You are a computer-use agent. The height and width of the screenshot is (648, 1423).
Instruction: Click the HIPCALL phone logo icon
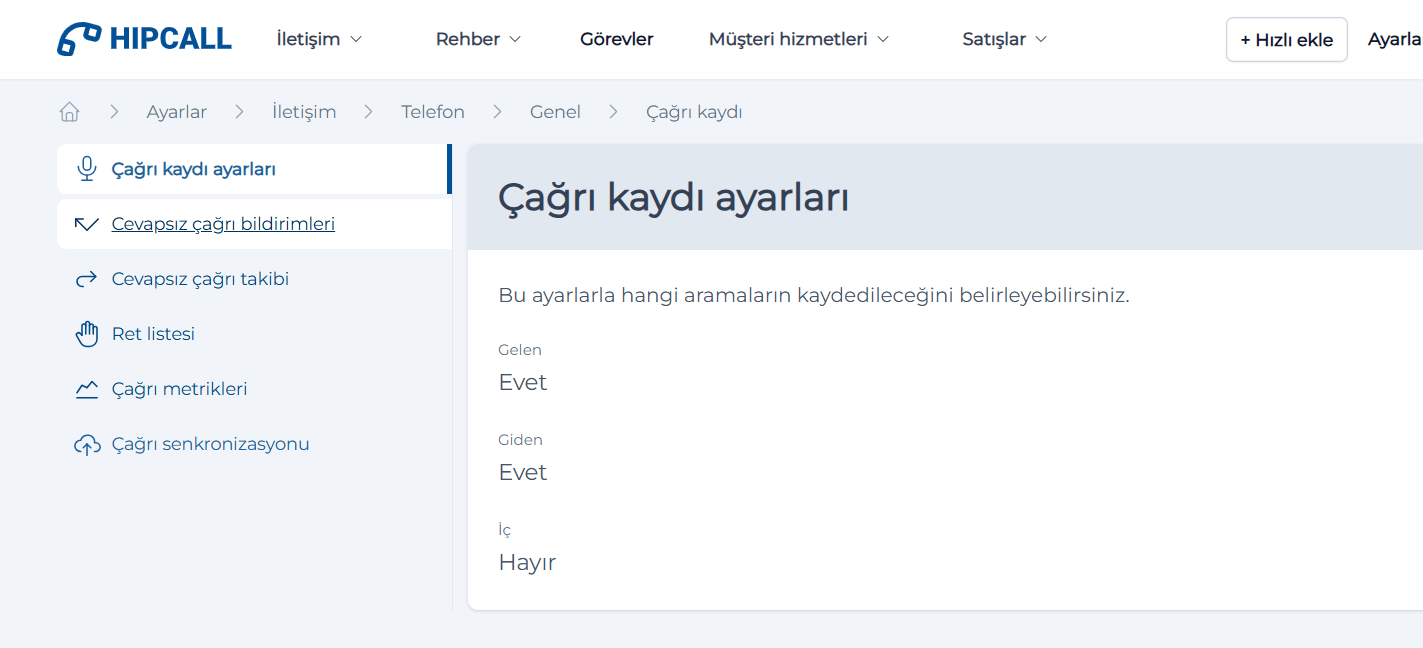[x=79, y=39]
